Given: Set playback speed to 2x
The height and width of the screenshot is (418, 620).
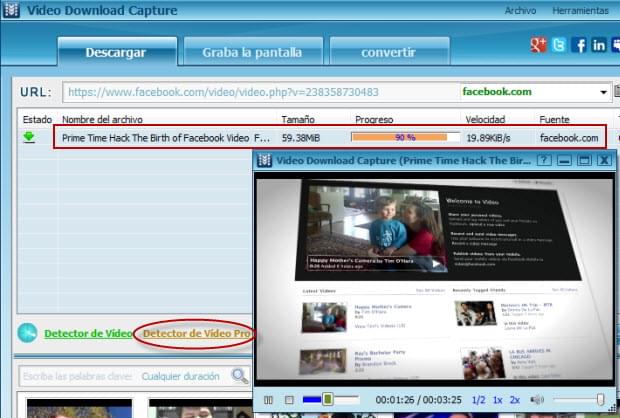Looking at the screenshot, I should (515, 400).
